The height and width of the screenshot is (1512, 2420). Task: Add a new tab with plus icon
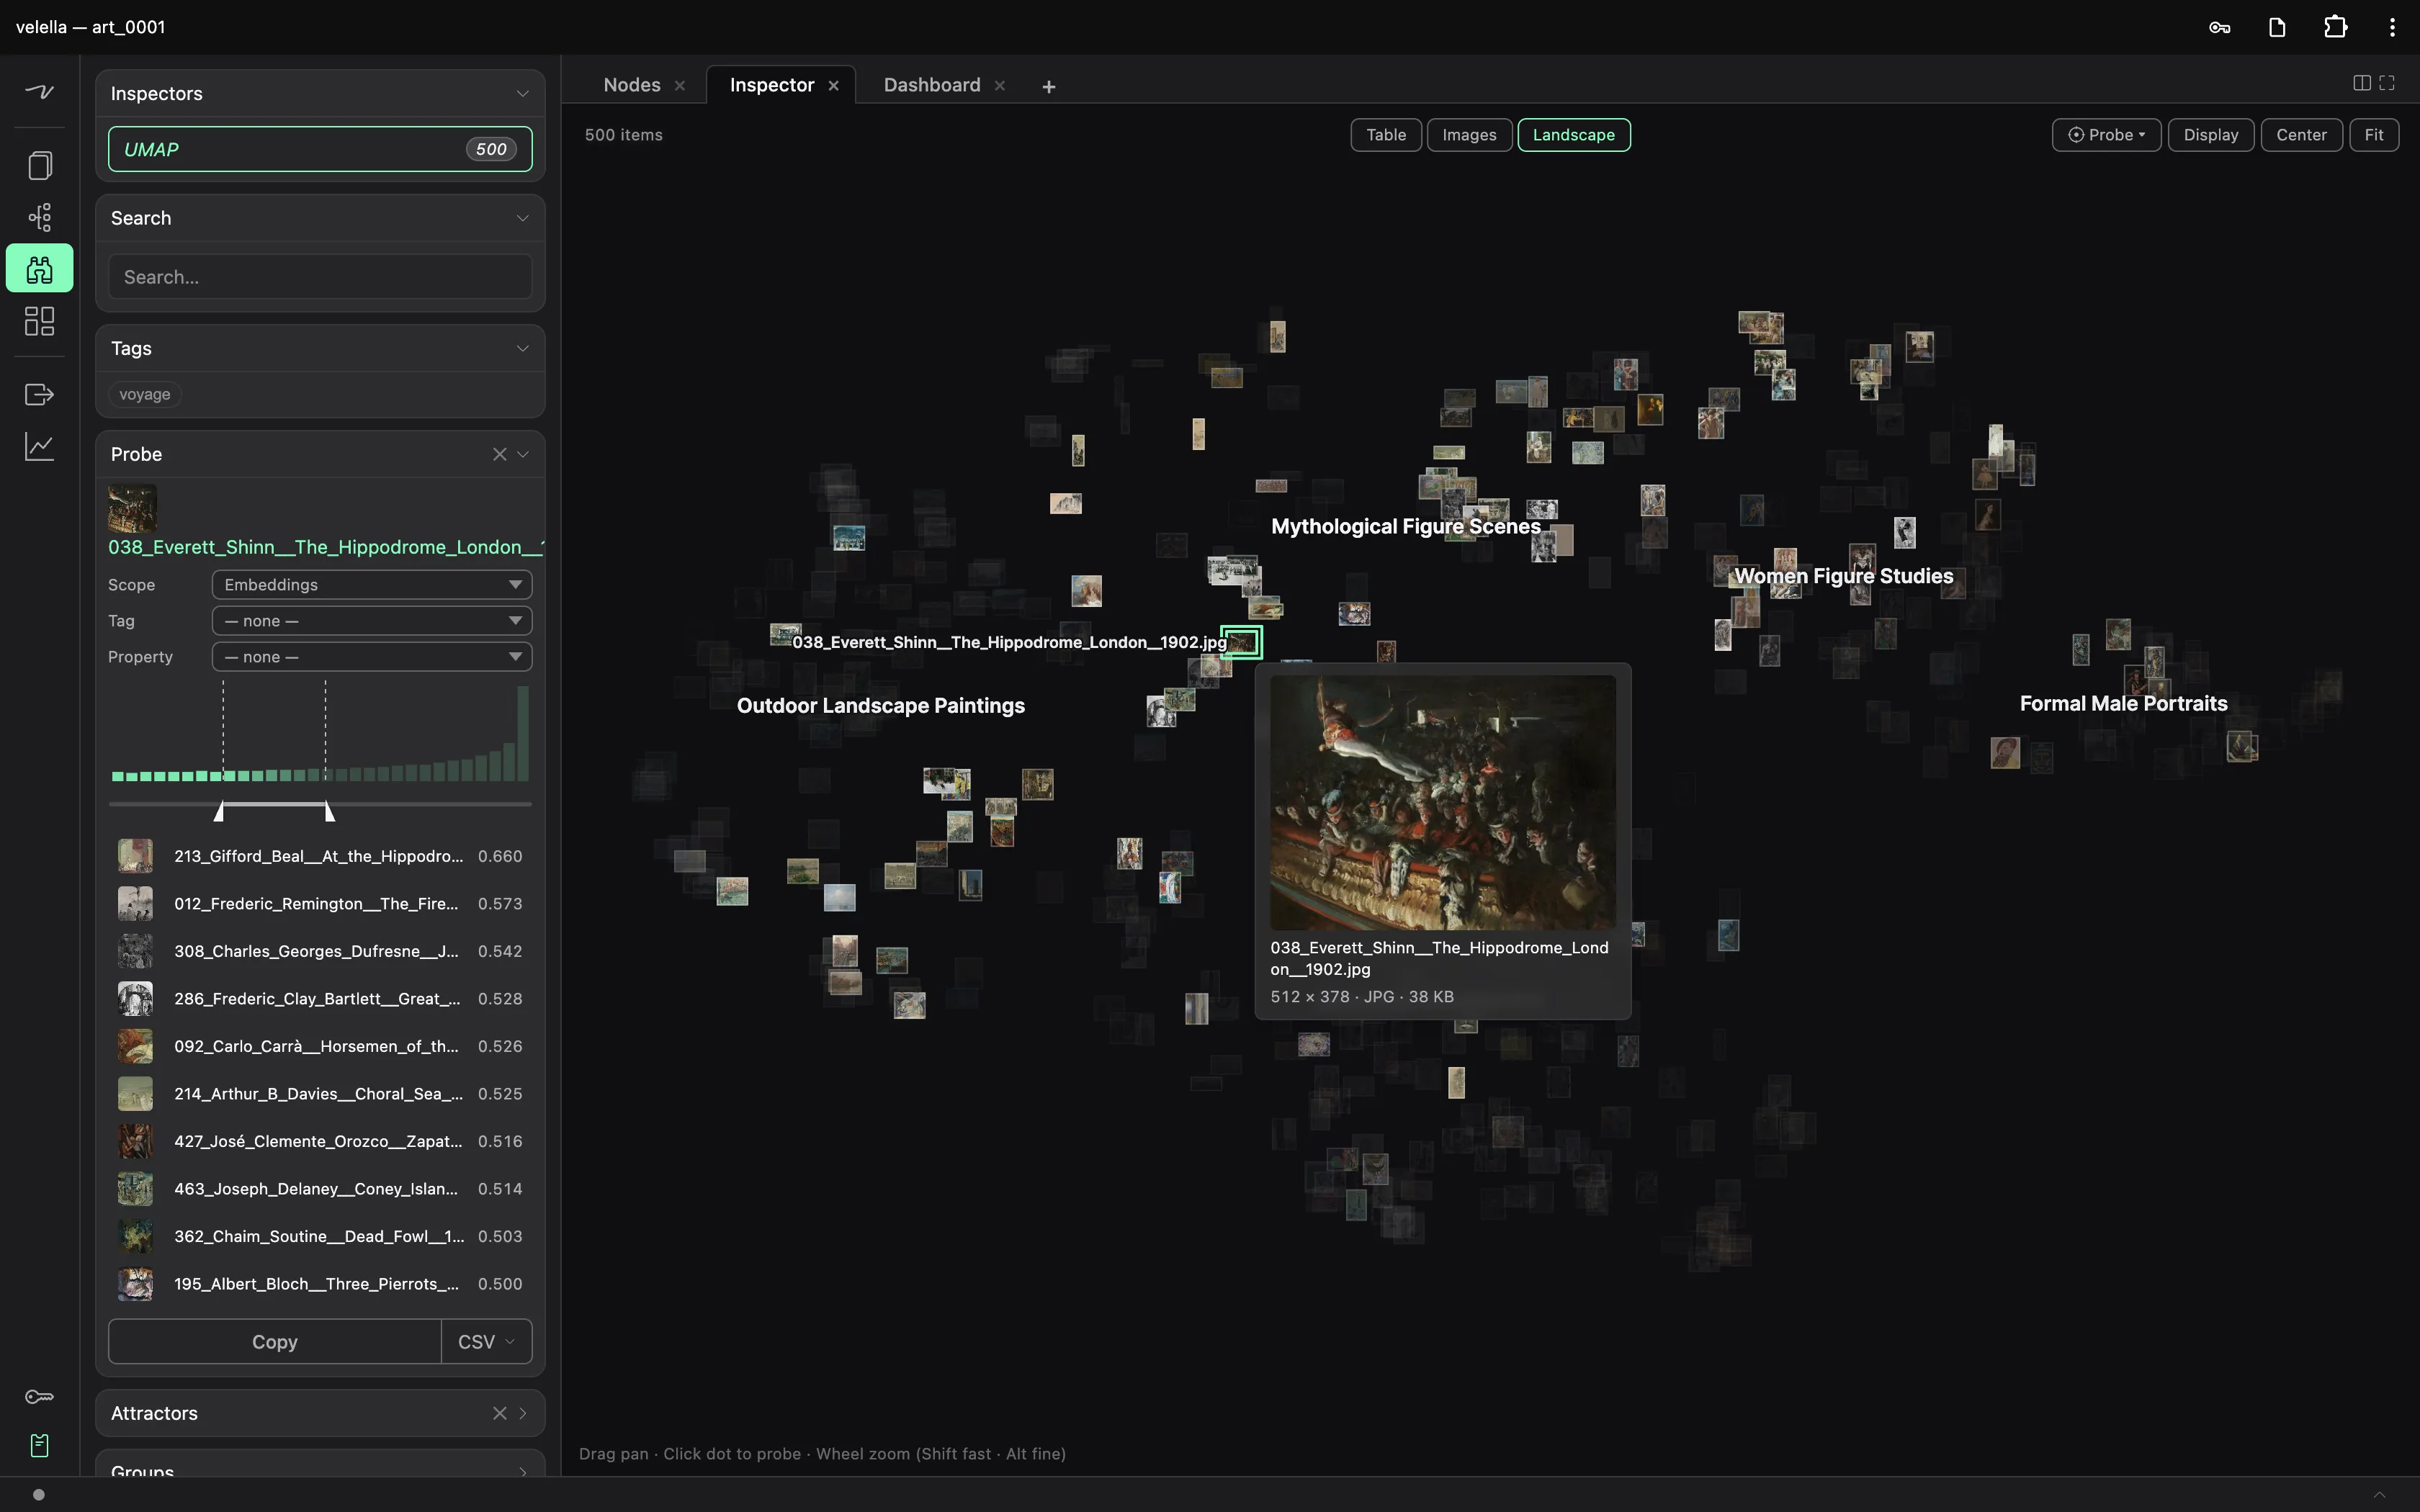tap(1048, 87)
